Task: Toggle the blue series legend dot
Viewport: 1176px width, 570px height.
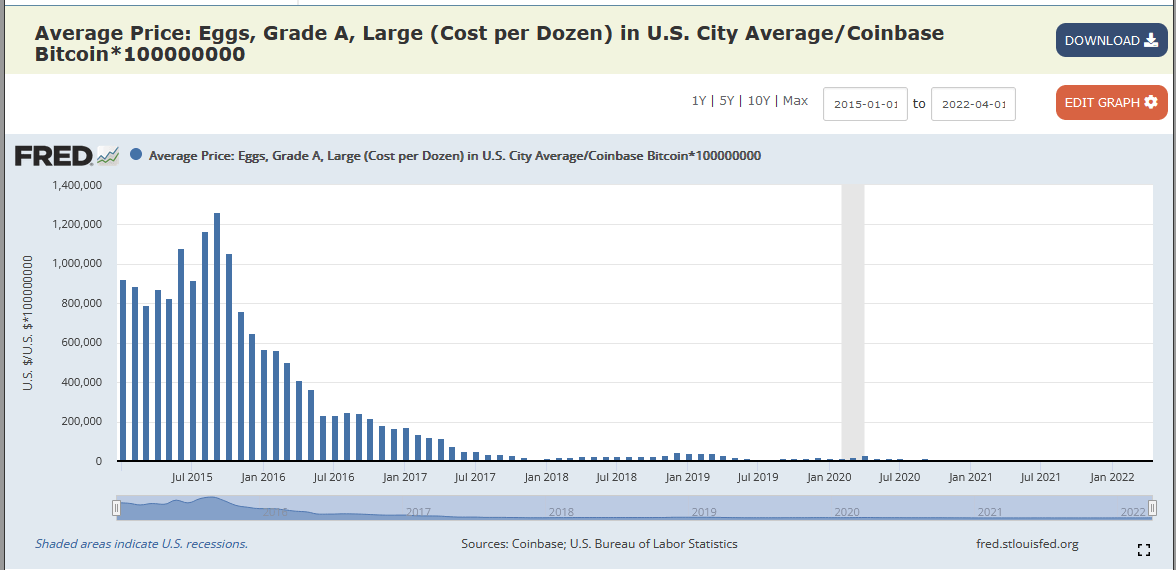Action: (136, 155)
